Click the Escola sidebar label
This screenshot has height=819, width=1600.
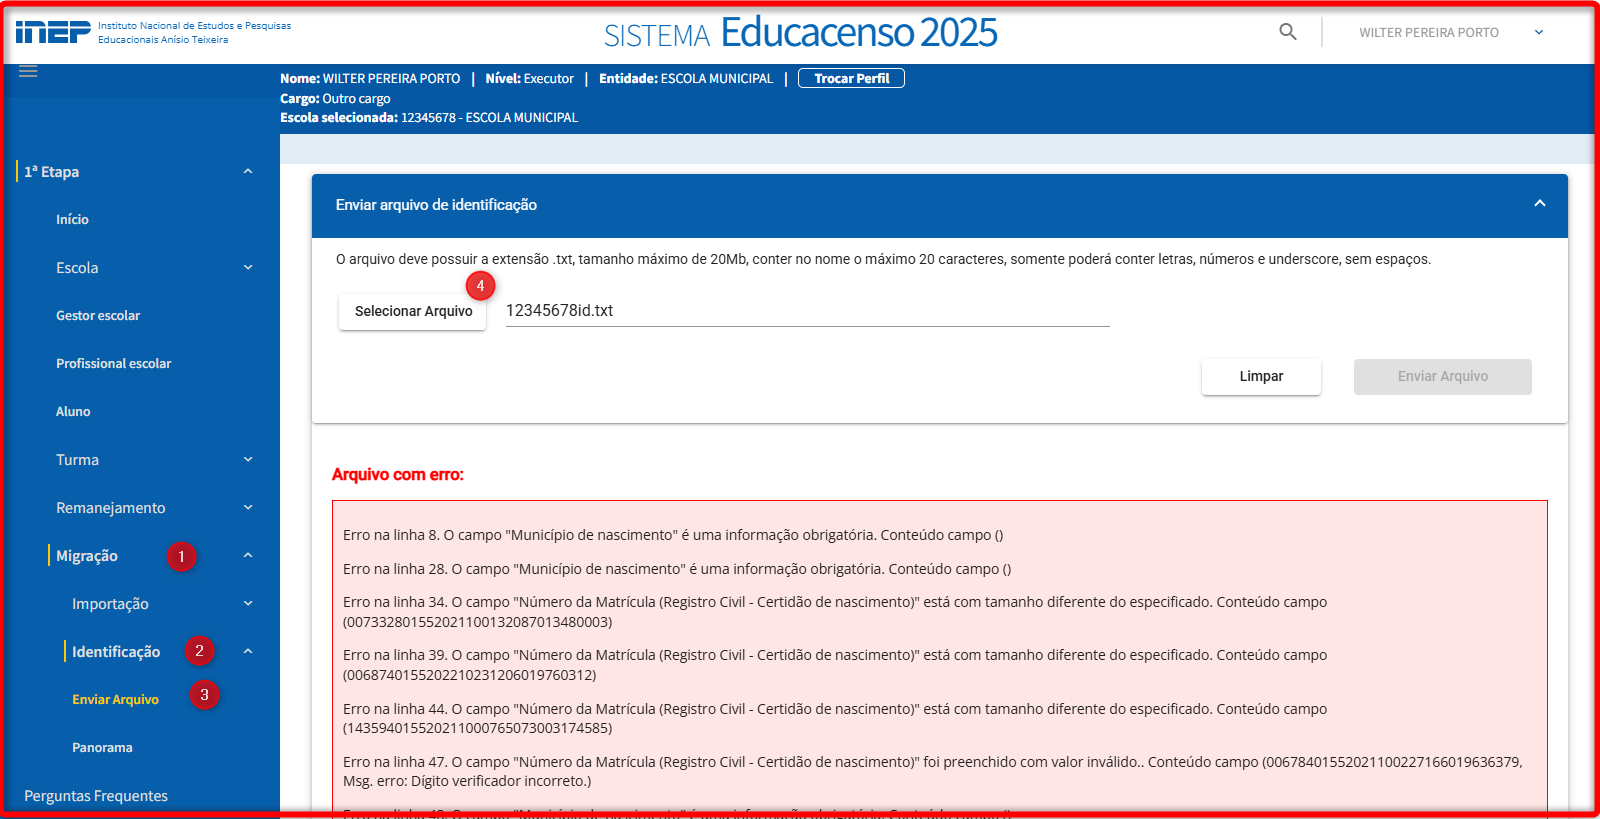pos(77,268)
